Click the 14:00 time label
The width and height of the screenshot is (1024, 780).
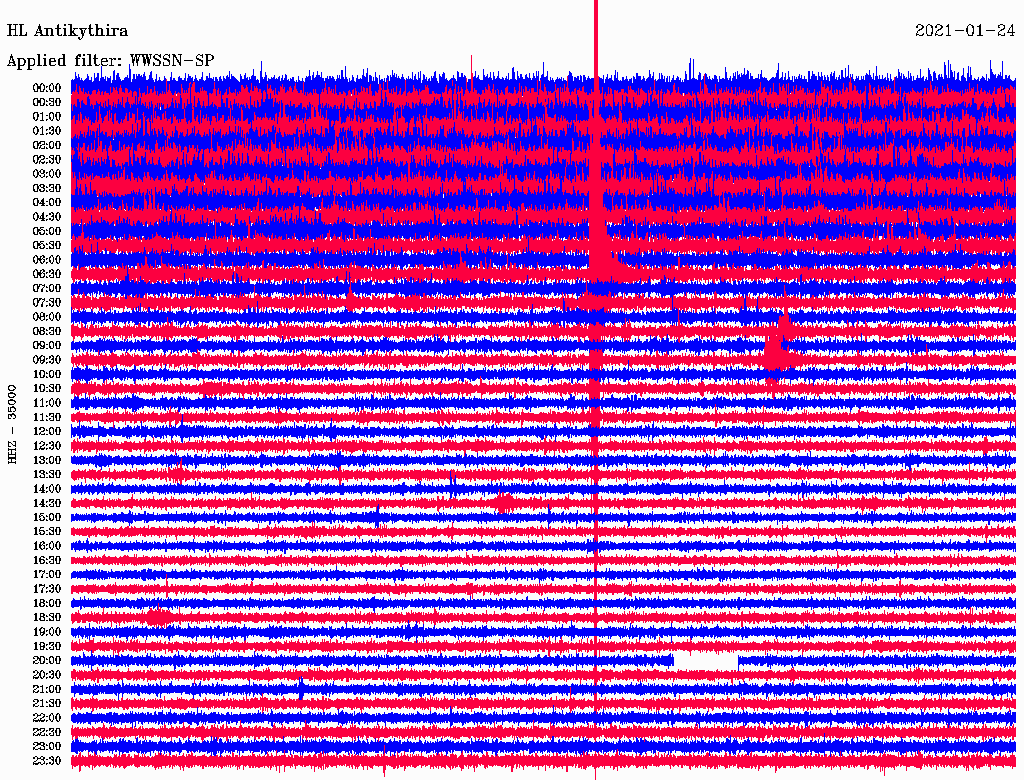pos(47,489)
